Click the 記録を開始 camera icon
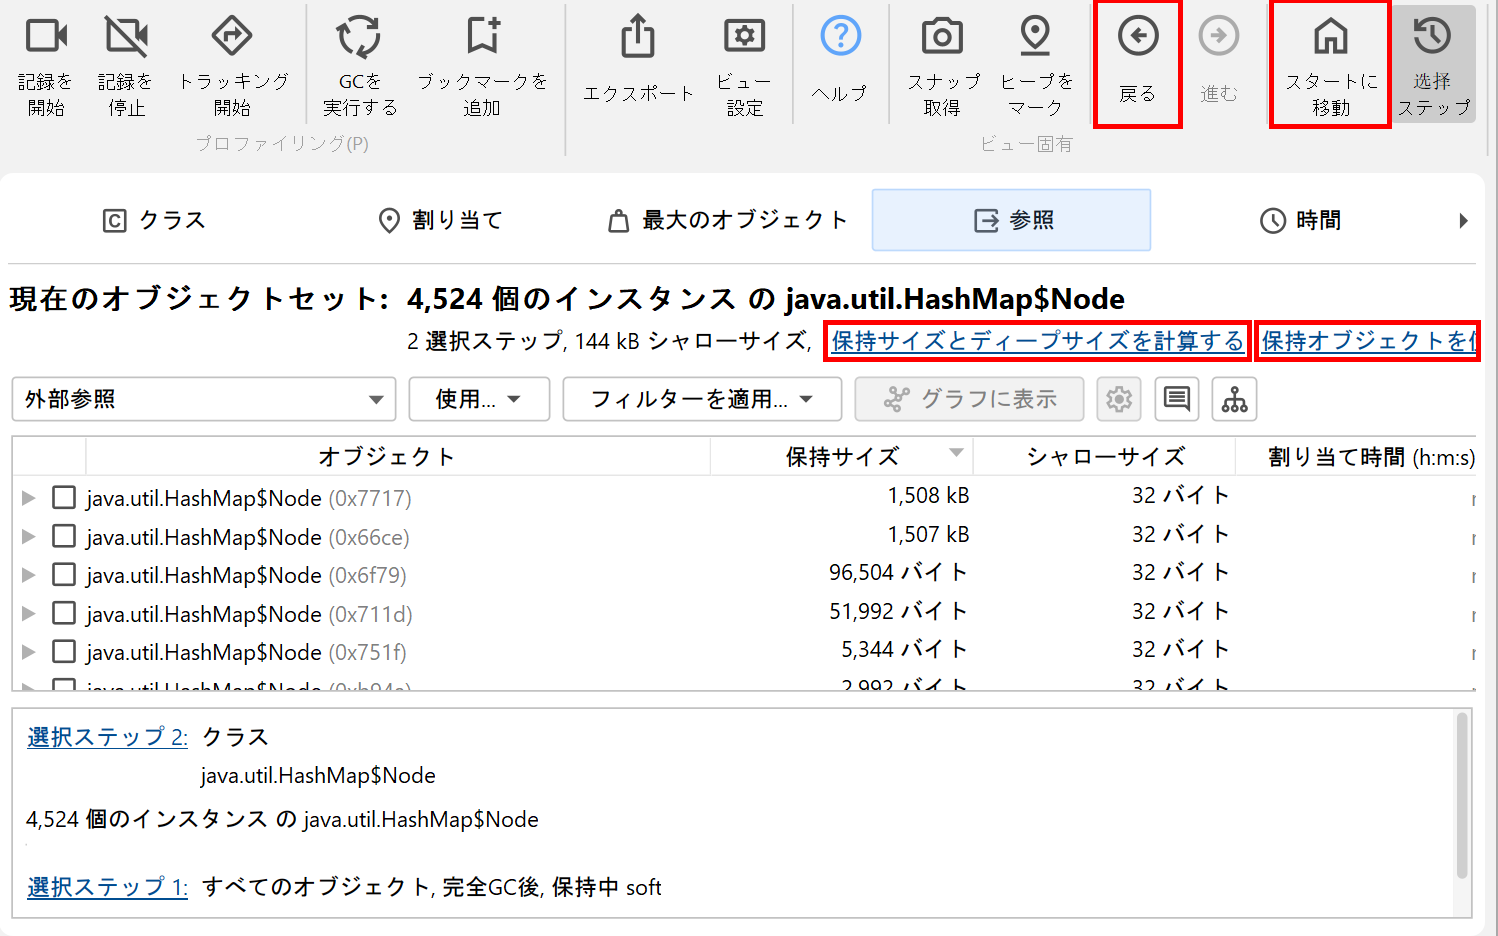The image size is (1498, 936). pyautogui.click(x=46, y=38)
